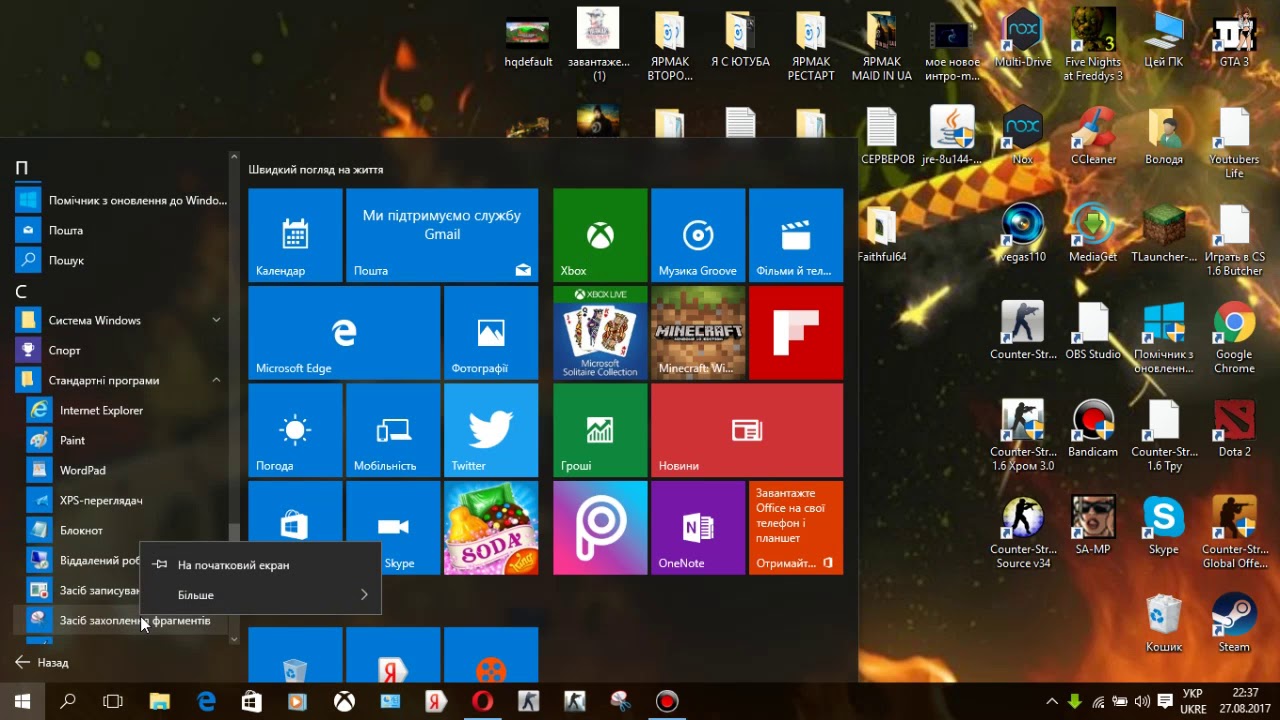Click Швидкий погляд на життя group title
The image size is (1280, 720).
316,170
